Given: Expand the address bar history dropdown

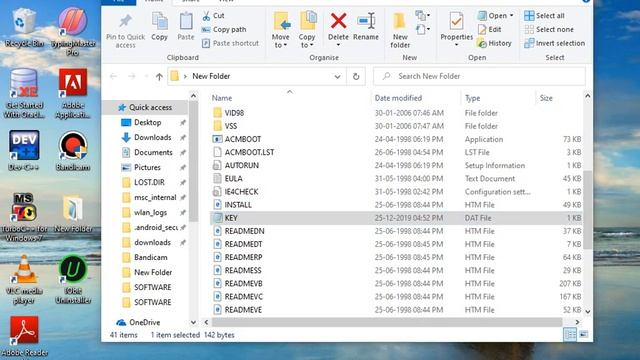Looking at the screenshot, I should tap(338, 76).
